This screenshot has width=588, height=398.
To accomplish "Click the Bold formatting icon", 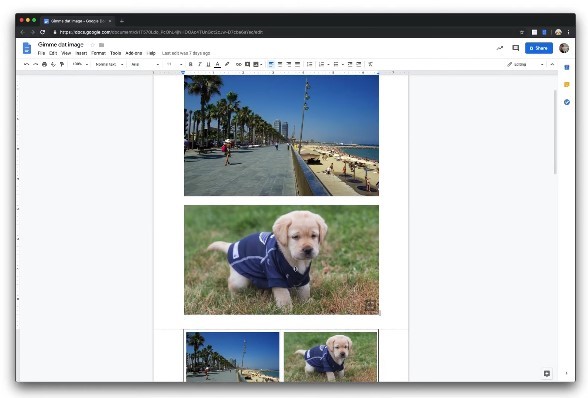I will [190, 65].
